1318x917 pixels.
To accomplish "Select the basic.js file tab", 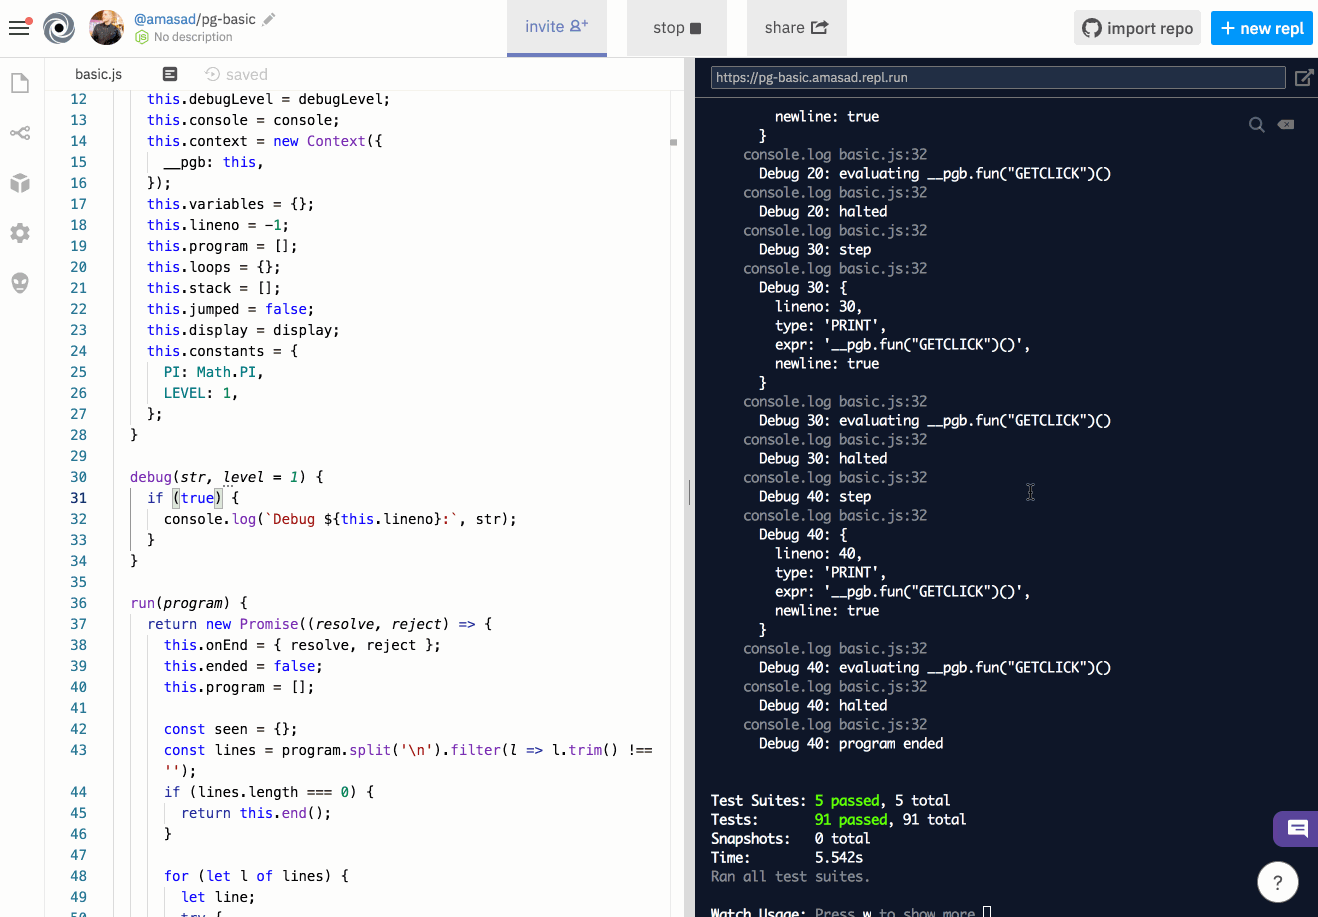I will click(x=98, y=74).
